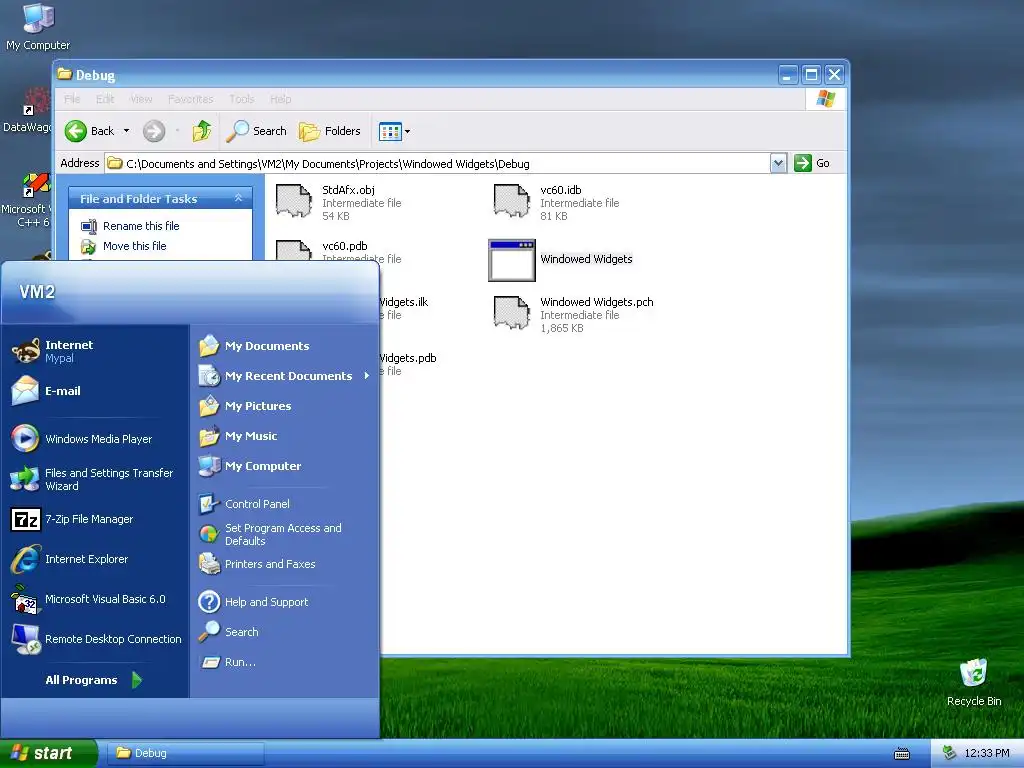1024x768 pixels.
Task: Open the Views dropdown button
Action: click(394, 131)
